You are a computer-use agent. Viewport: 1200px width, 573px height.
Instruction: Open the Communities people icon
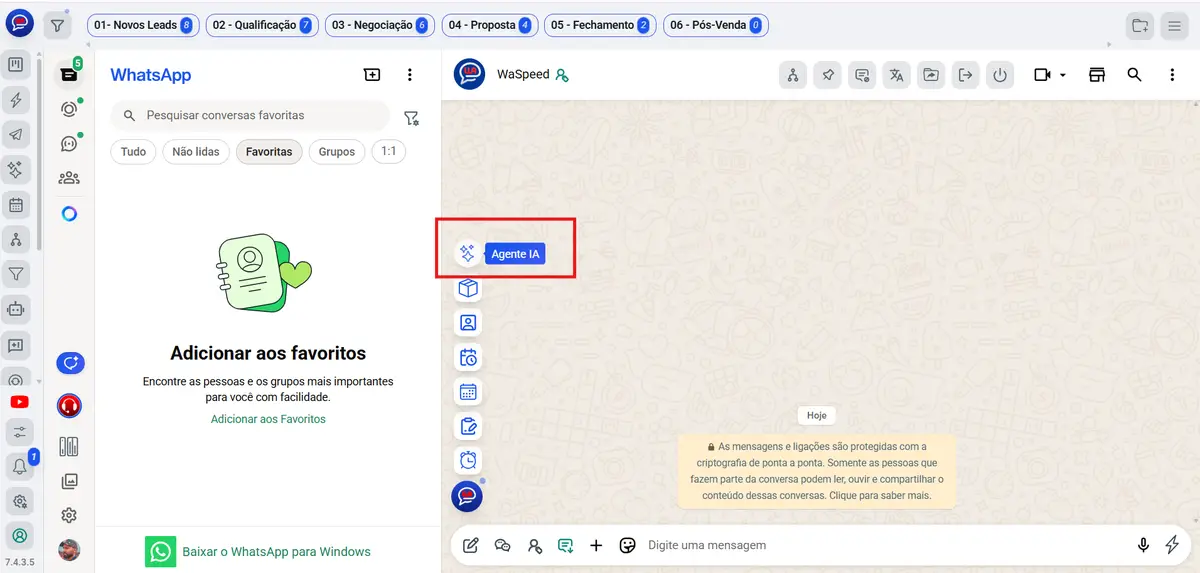69,178
